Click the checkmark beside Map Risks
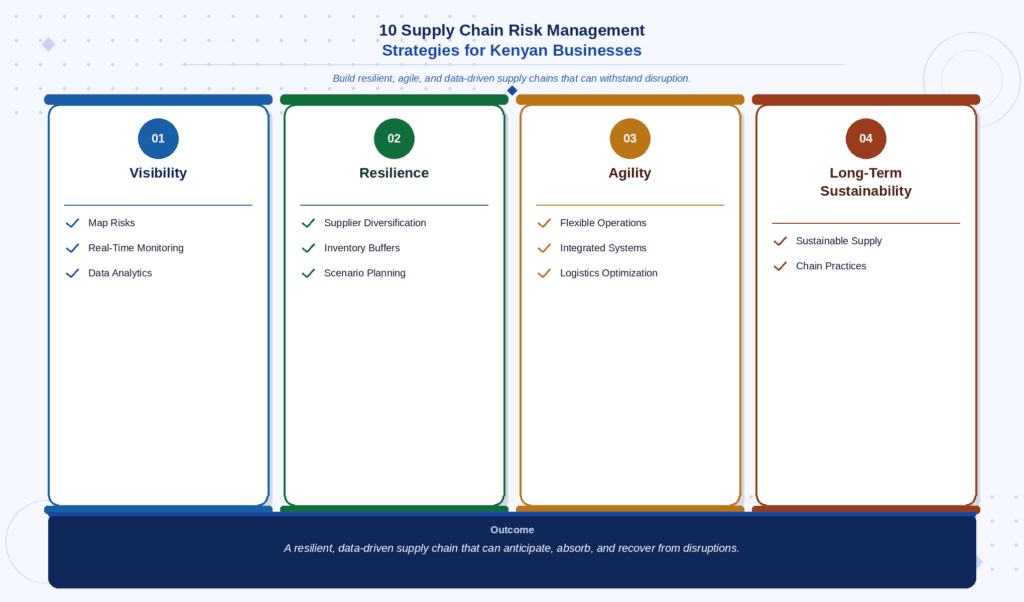This screenshot has height=602, width=1024. (x=72, y=223)
